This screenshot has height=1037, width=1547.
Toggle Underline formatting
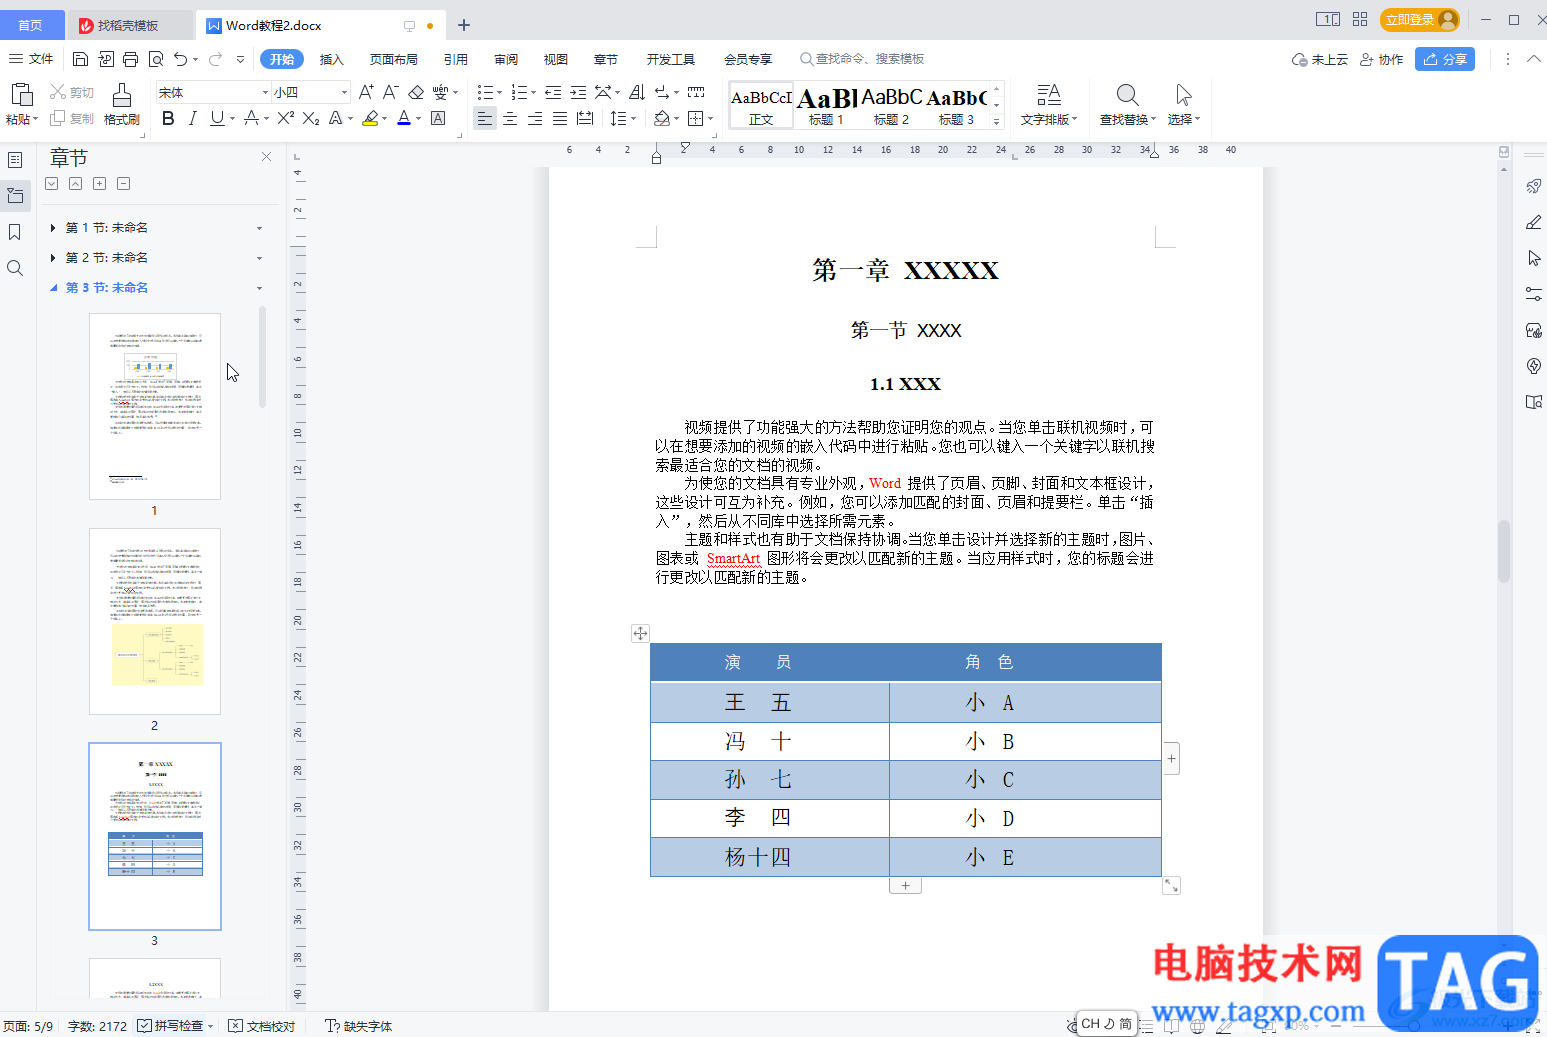[217, 118]
